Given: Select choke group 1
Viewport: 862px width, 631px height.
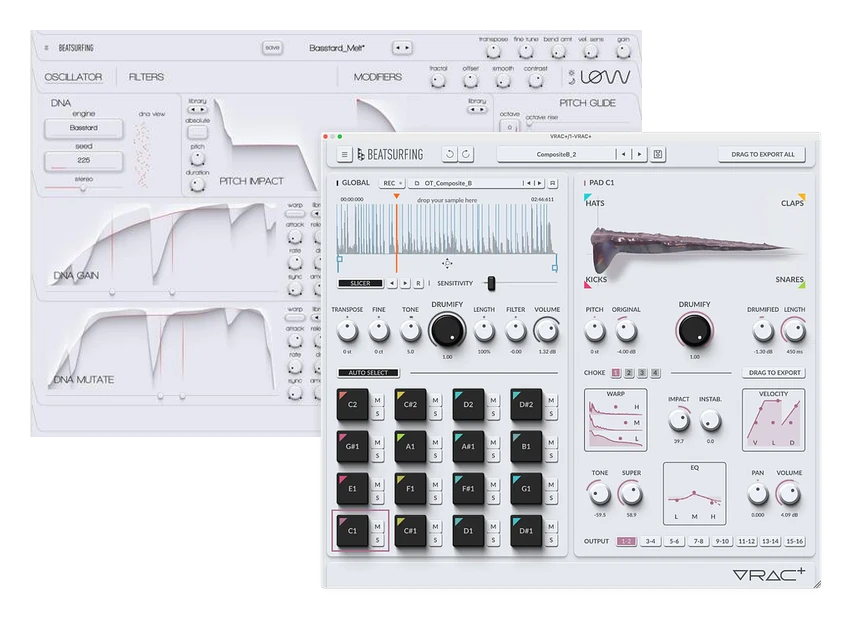Looking at the screenshot, I should (x=616, y=373).
